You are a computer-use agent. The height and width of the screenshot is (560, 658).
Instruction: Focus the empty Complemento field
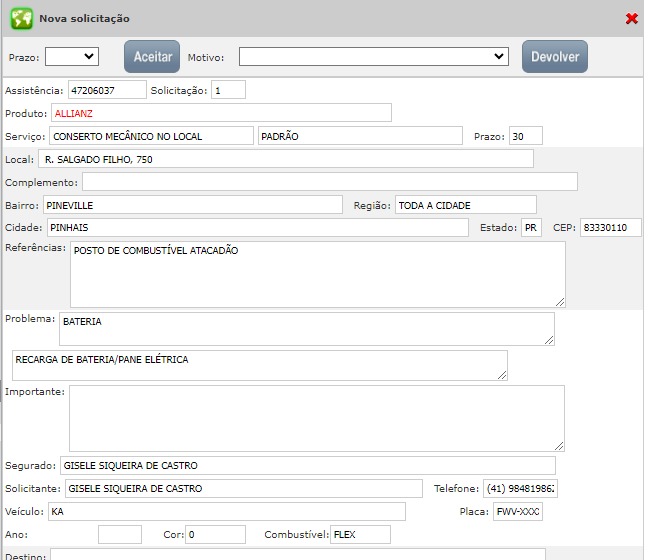click(x=329, y=182)
